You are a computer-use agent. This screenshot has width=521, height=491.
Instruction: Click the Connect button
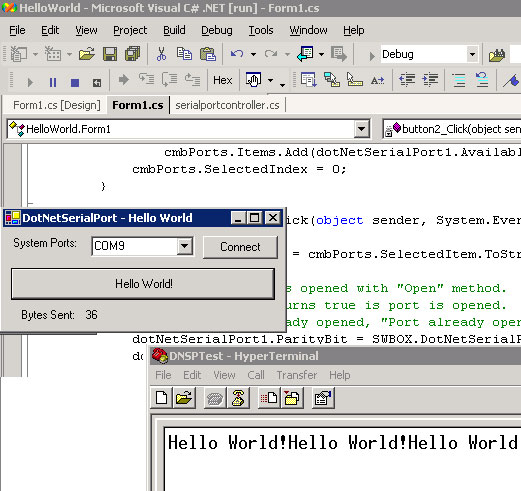click(240, 247)
